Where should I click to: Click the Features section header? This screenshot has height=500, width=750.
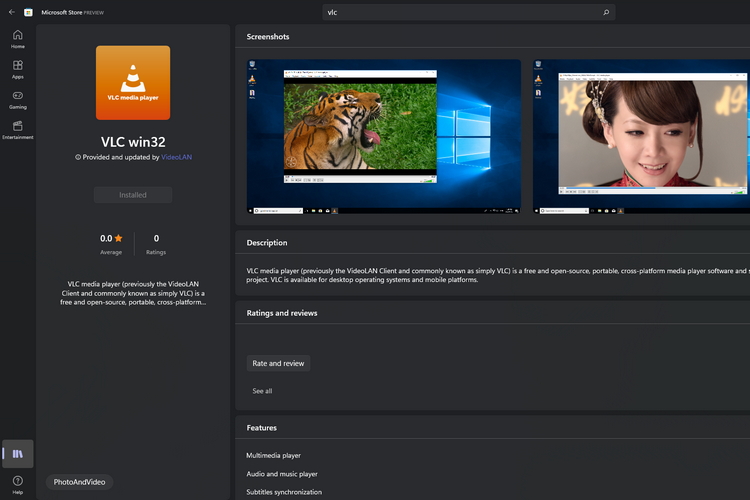pos(262,428)
